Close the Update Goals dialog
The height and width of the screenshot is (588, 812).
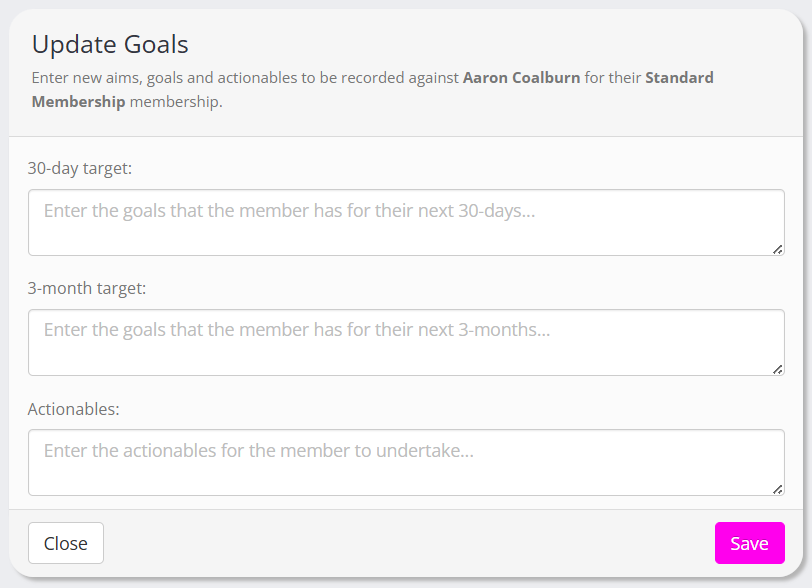tap(66, 543)
